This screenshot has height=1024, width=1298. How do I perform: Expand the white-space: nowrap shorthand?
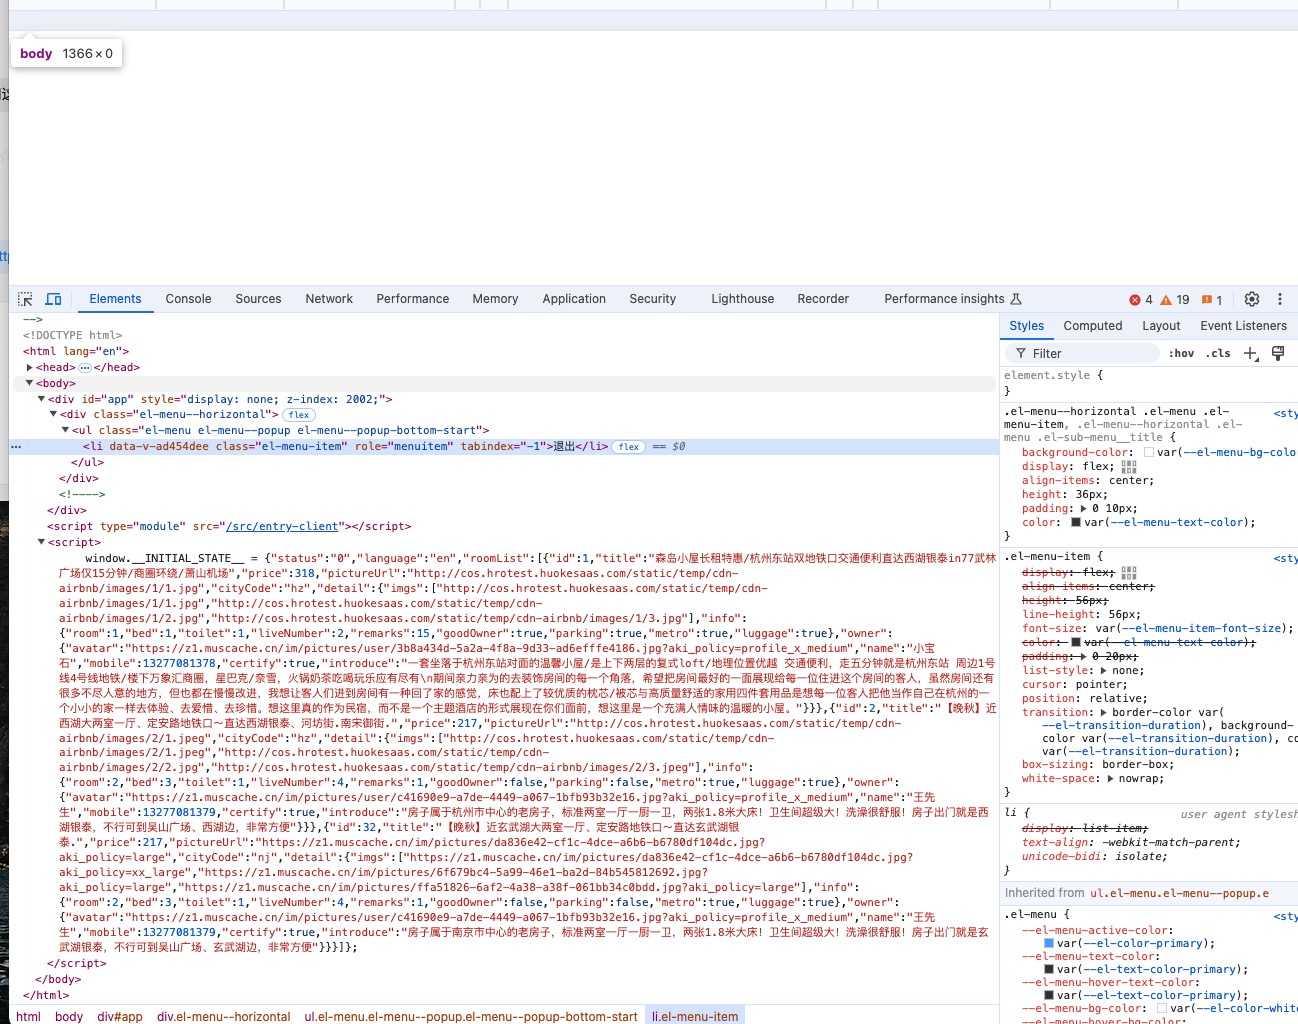[x=1111, y=778]
